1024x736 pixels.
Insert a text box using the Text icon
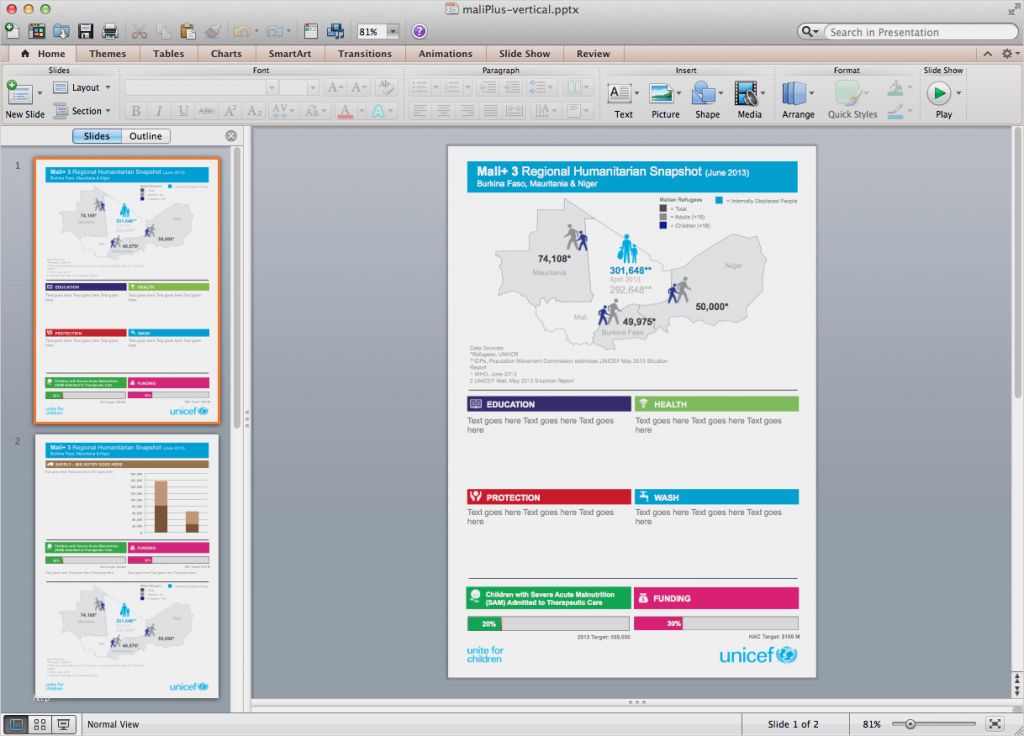pyautogui.click(x=622, y=95)
